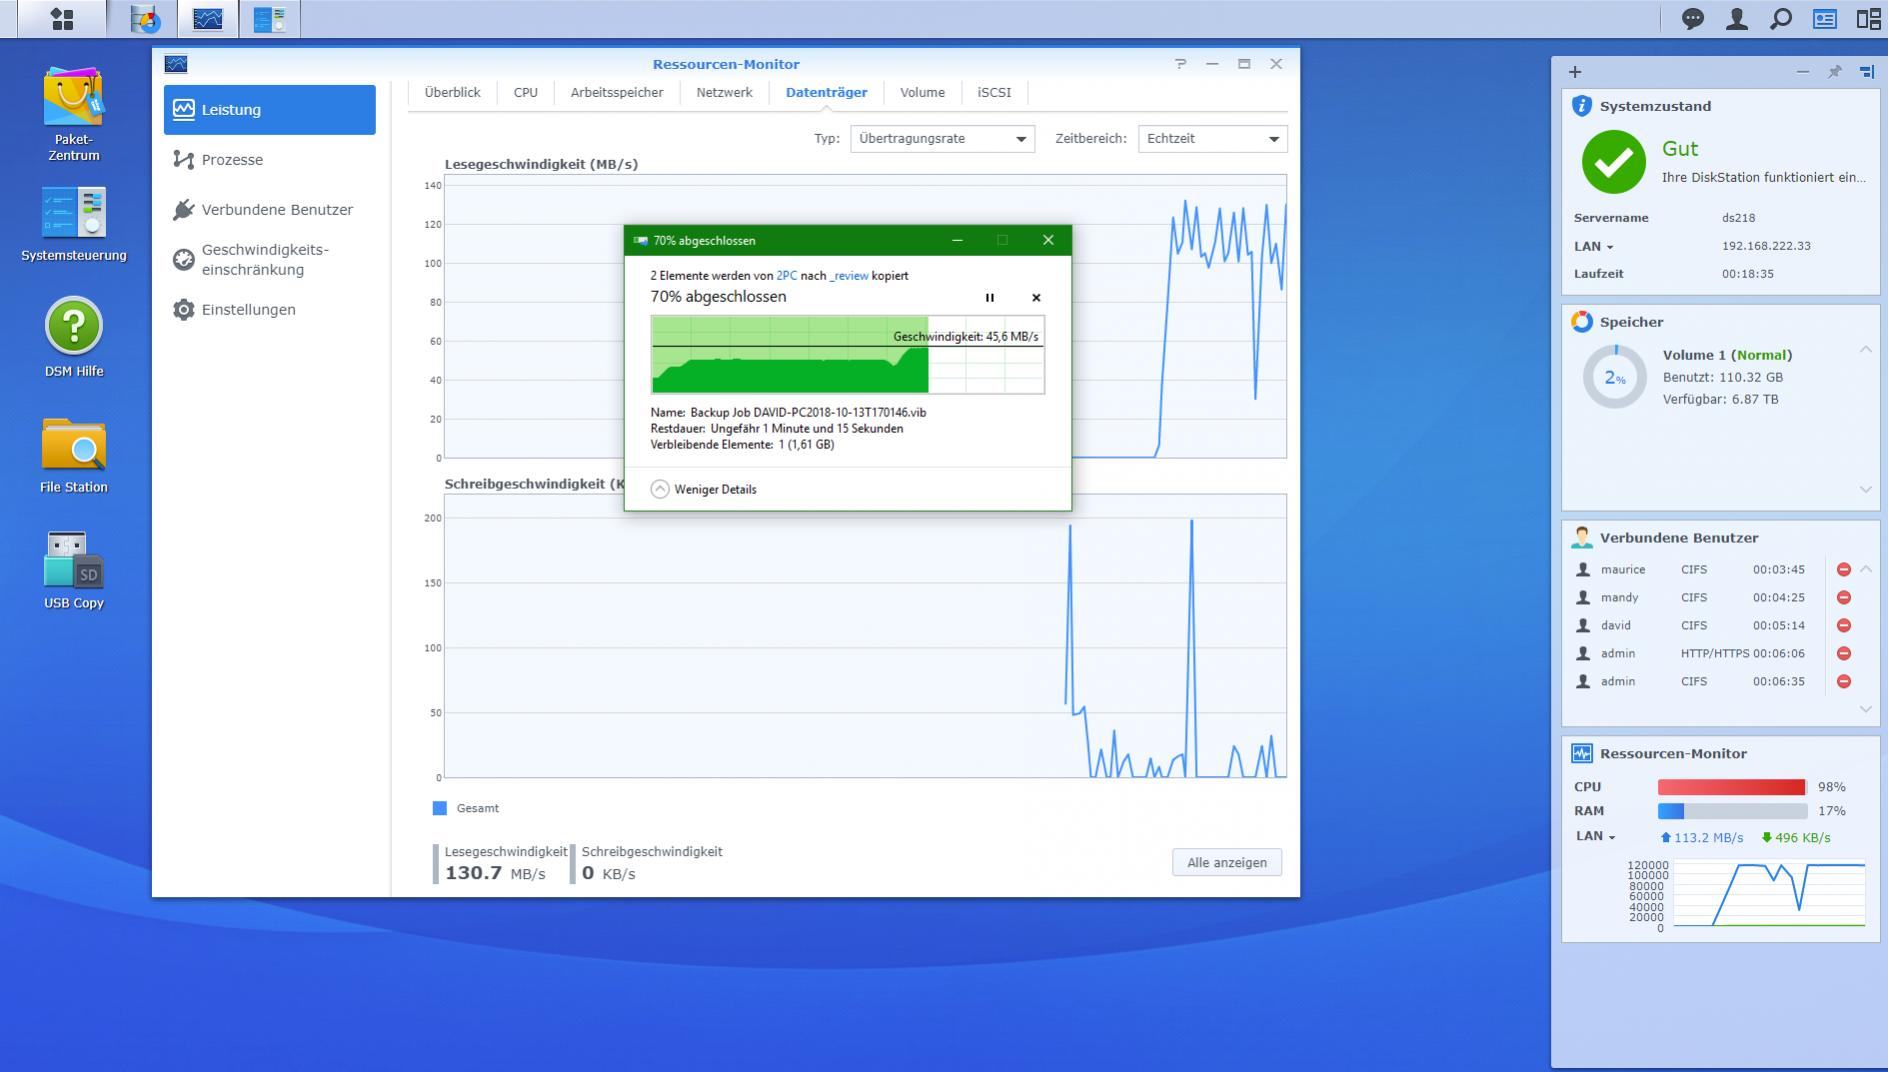Click the 2PC source link
Image resolution: width=1888 pixels, height=1072 pixels.
click(x=786, y=275)
